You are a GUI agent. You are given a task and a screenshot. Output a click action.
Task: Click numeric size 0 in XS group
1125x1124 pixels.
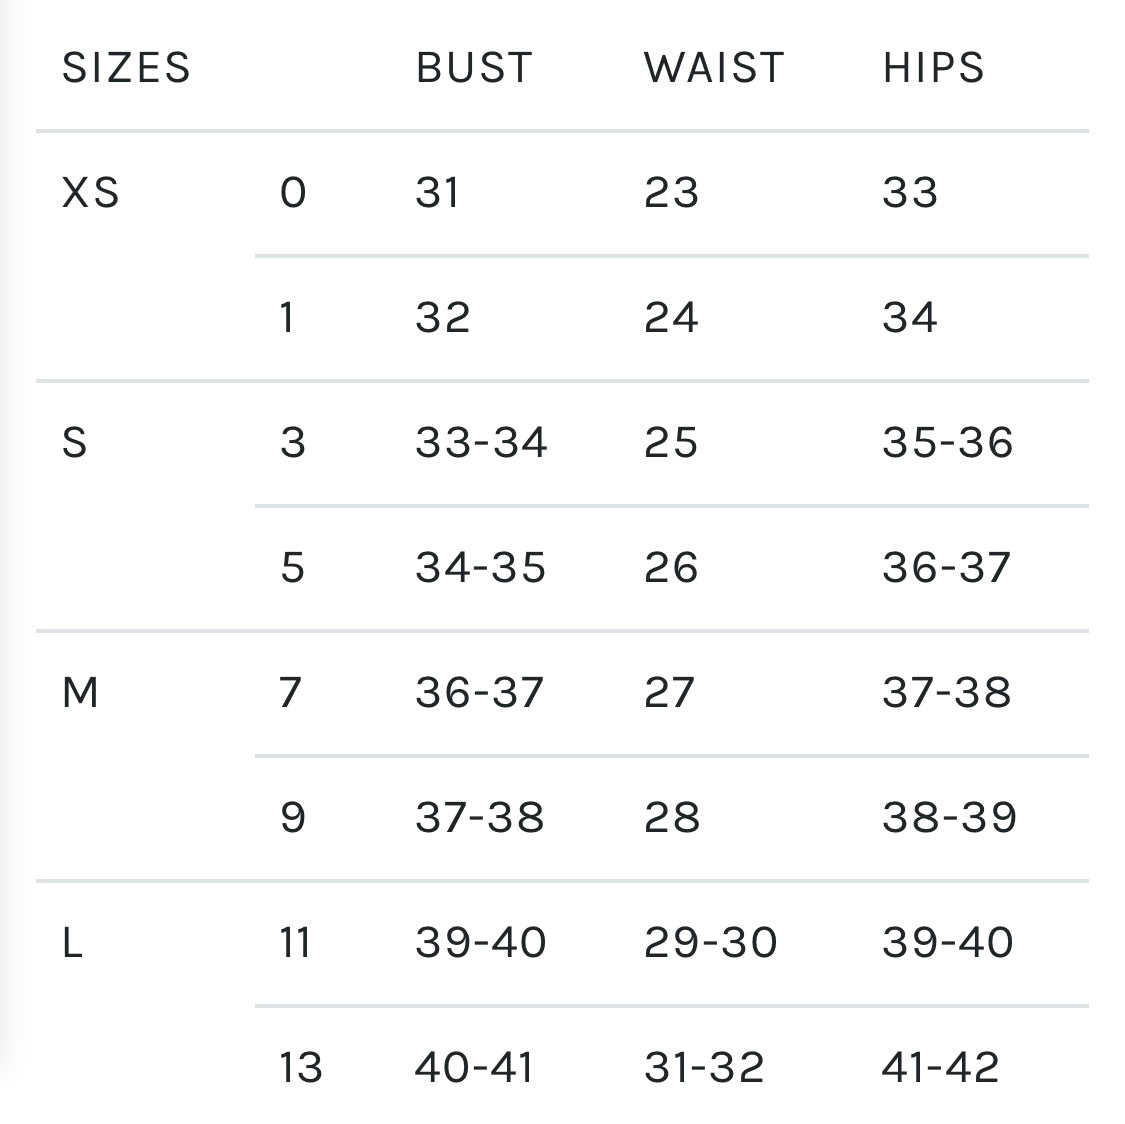[293, 192]
